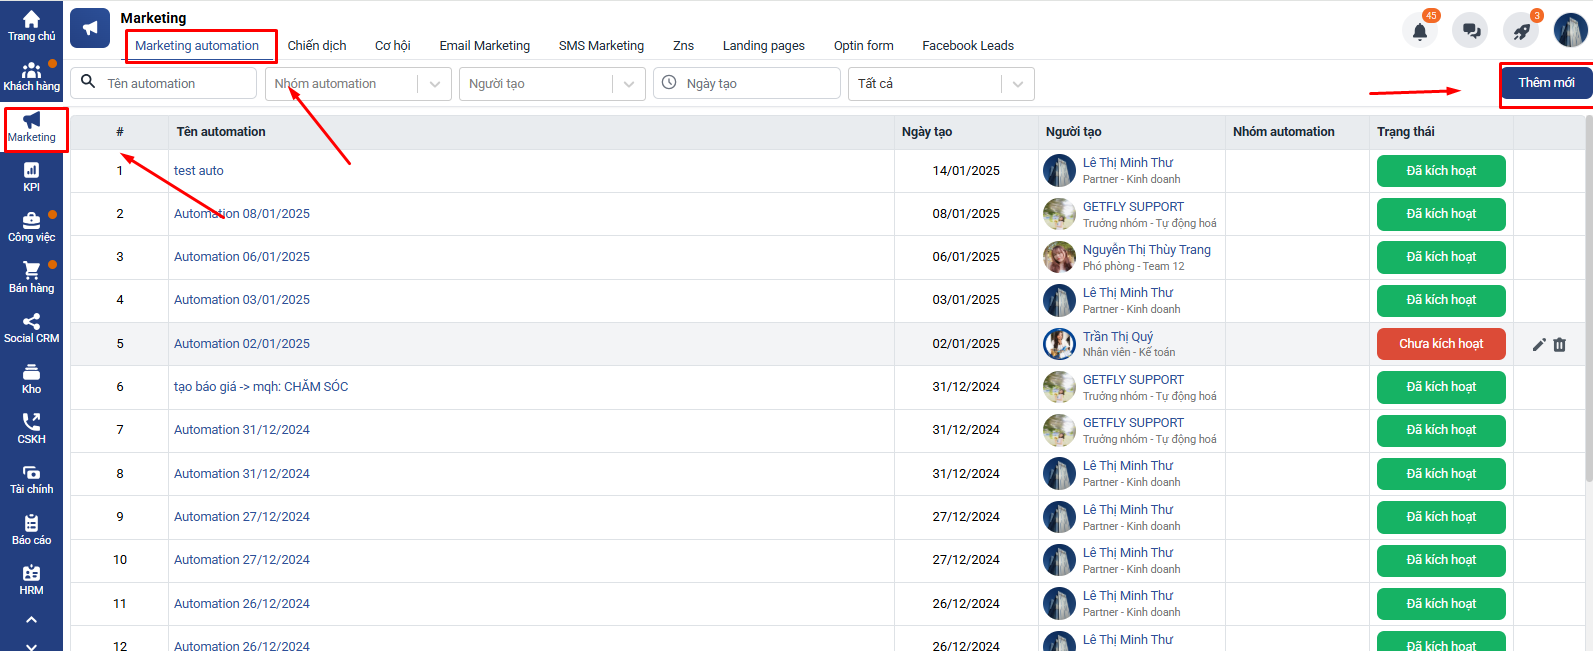Image resolution: width=1593 pixels, height=651 pixels.
Task: Switch to the Email Marketing tab
Action: [x=484, y=46]
